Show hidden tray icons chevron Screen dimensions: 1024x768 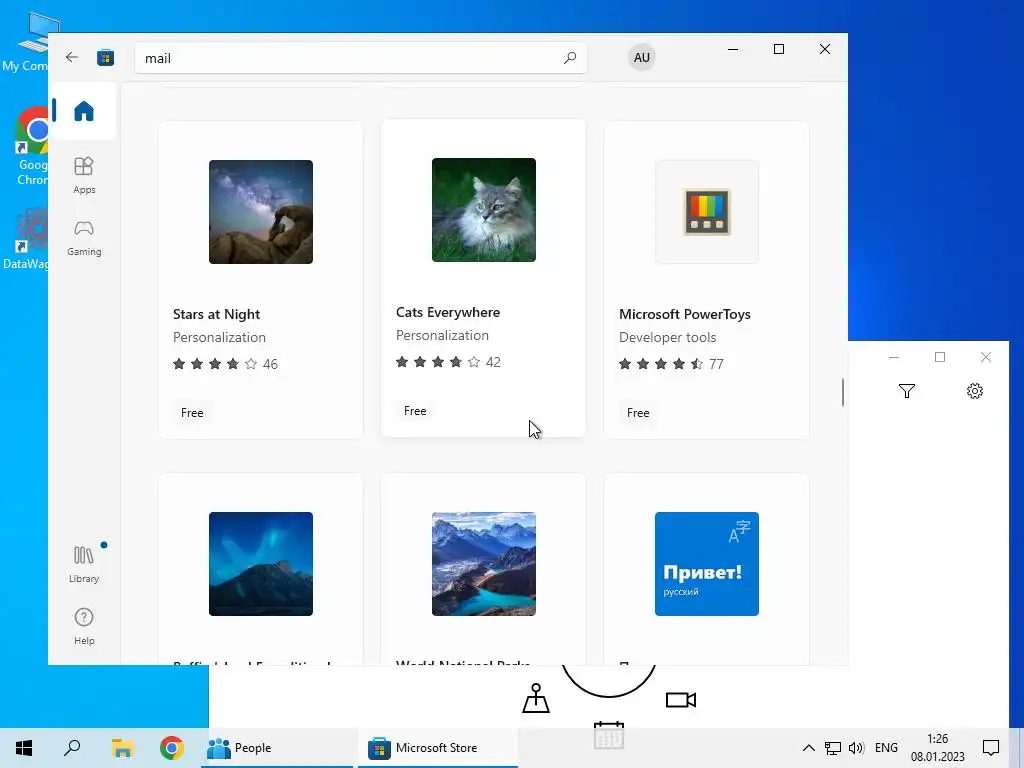point(808,748)
